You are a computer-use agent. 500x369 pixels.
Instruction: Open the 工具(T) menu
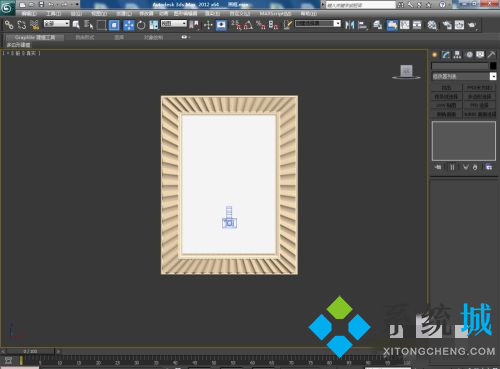(54, 14)
